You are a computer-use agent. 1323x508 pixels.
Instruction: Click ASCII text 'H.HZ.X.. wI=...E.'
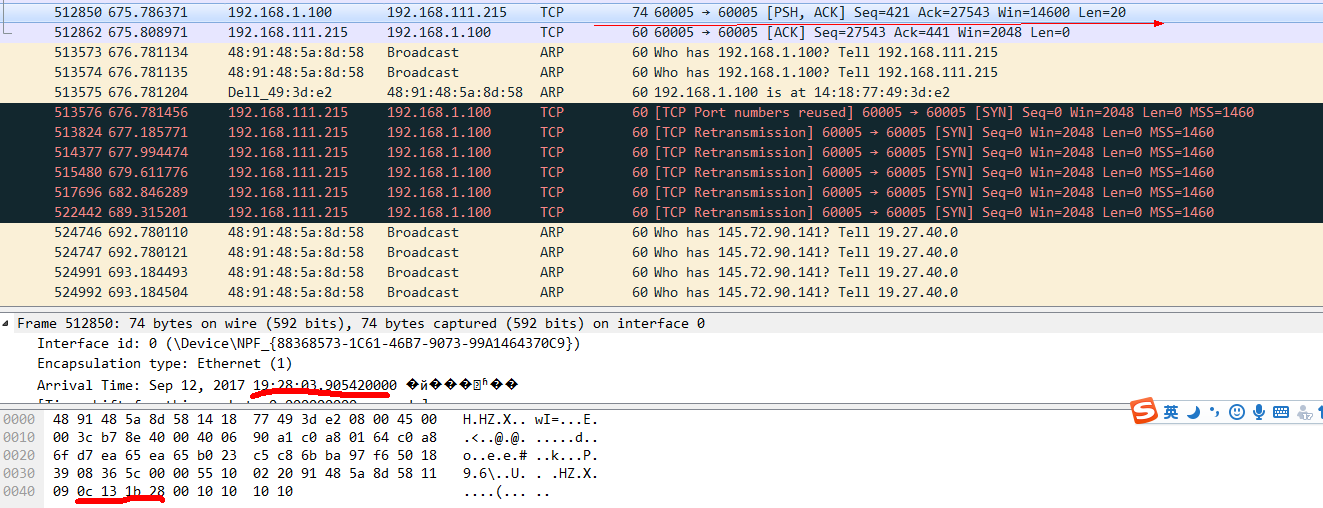pos(530,419)
